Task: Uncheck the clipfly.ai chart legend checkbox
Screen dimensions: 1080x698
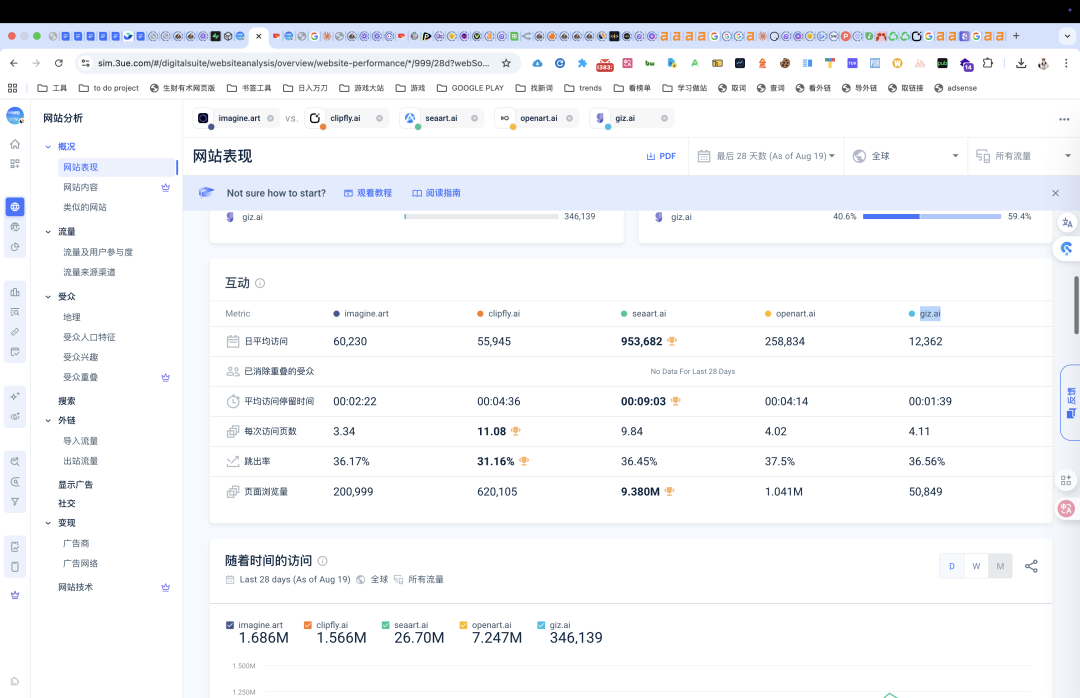Action: pyautogui.click(x=308, y=625)
